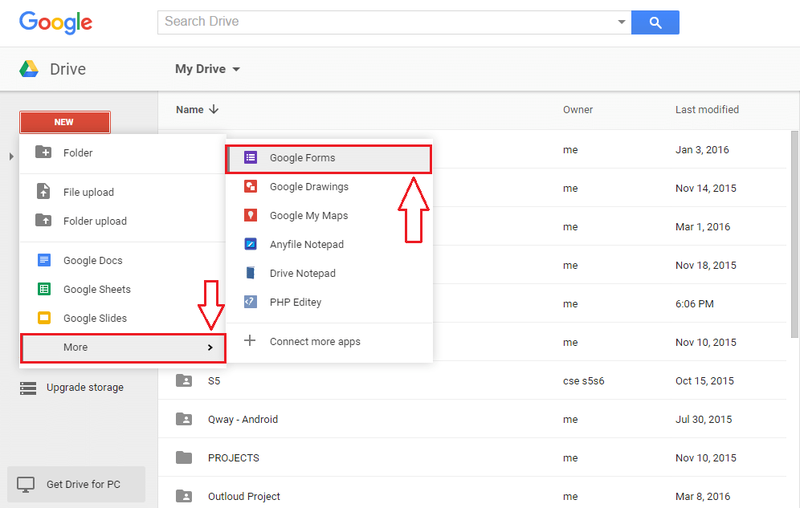
Task: Click the Jan 3, 2016 date cell
Action: (x=702, y=149)
